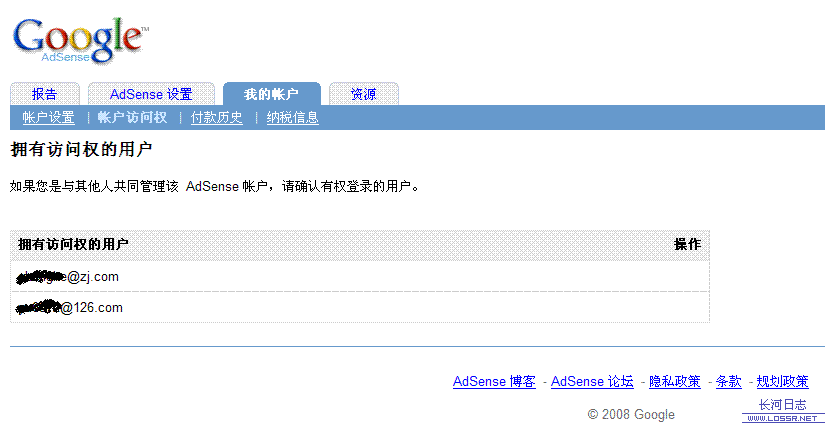
Task: Select the 我的帐户 tab
Action: point(271,94)
